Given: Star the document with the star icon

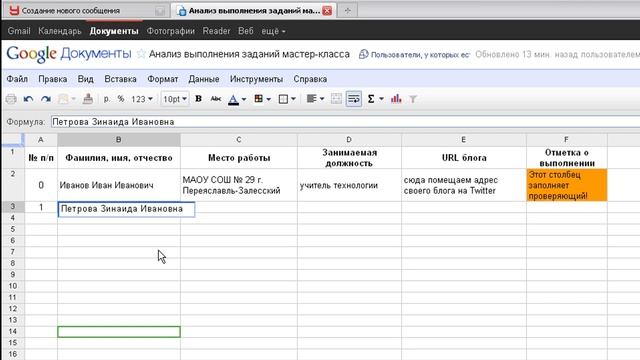Looking at the screenshot, I should coord(141,54).
